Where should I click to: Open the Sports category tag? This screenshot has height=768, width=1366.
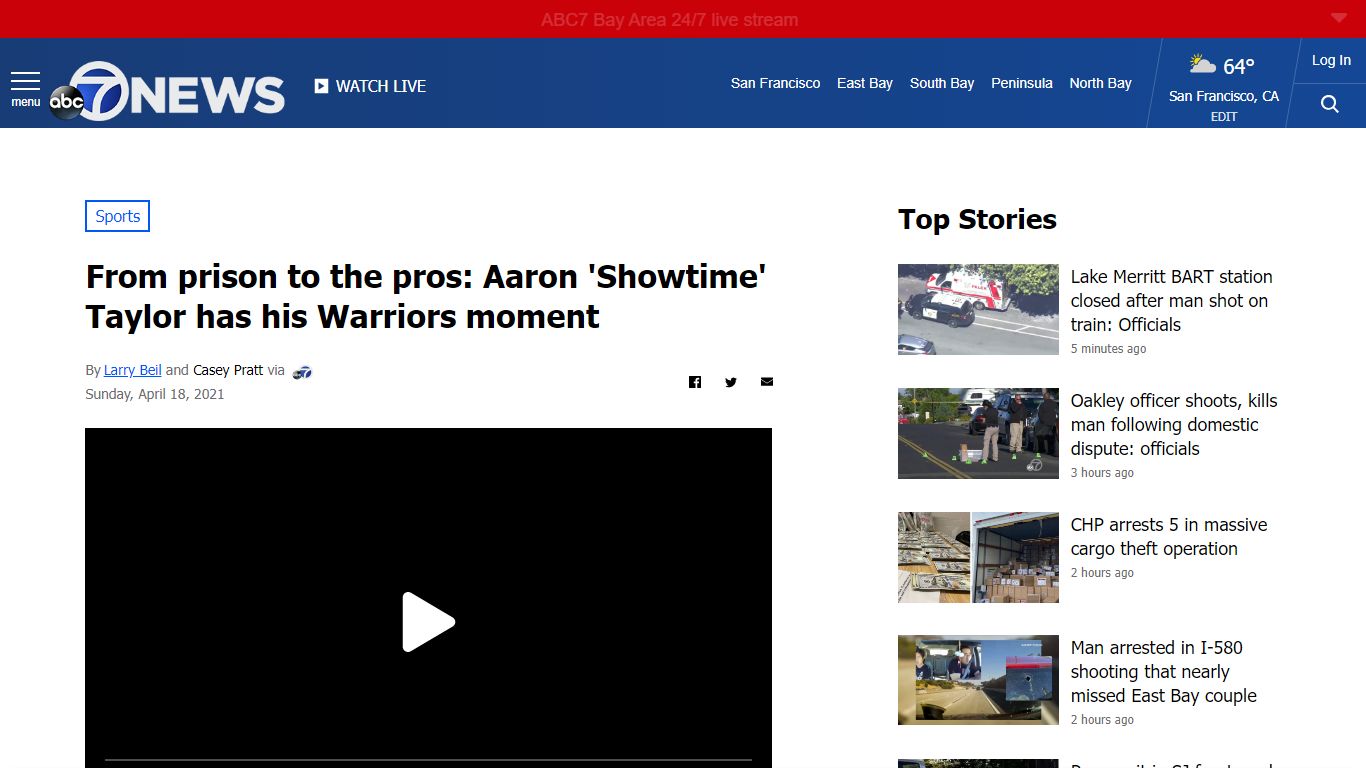[117, 216]
